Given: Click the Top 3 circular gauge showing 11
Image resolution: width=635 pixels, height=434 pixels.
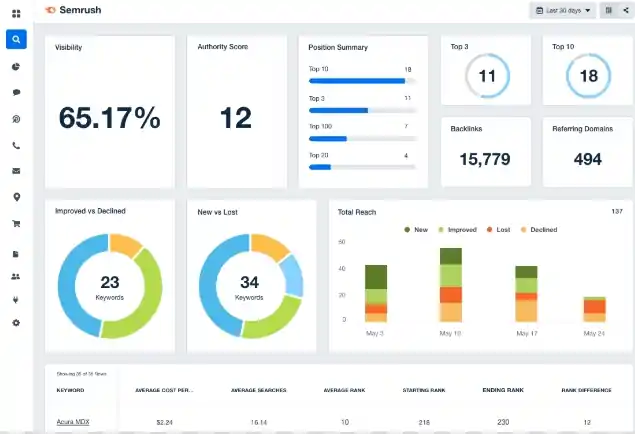Looking at the screenshot, I should (x=487, y=76).
